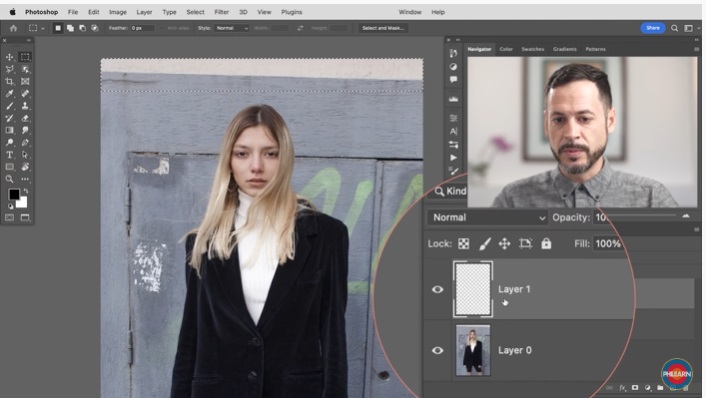Switch to the Swatches tab
Image resolution: width=706 pixels, height=398 pixels.
(533, 49)
